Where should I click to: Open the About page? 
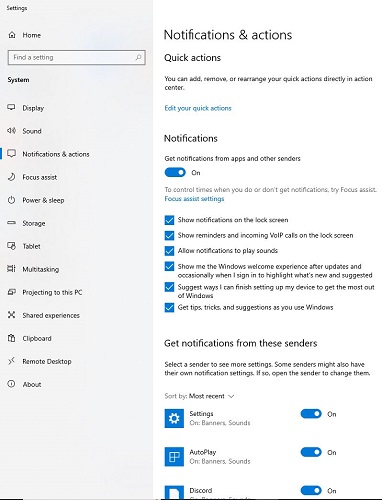[x=32, y=384]
